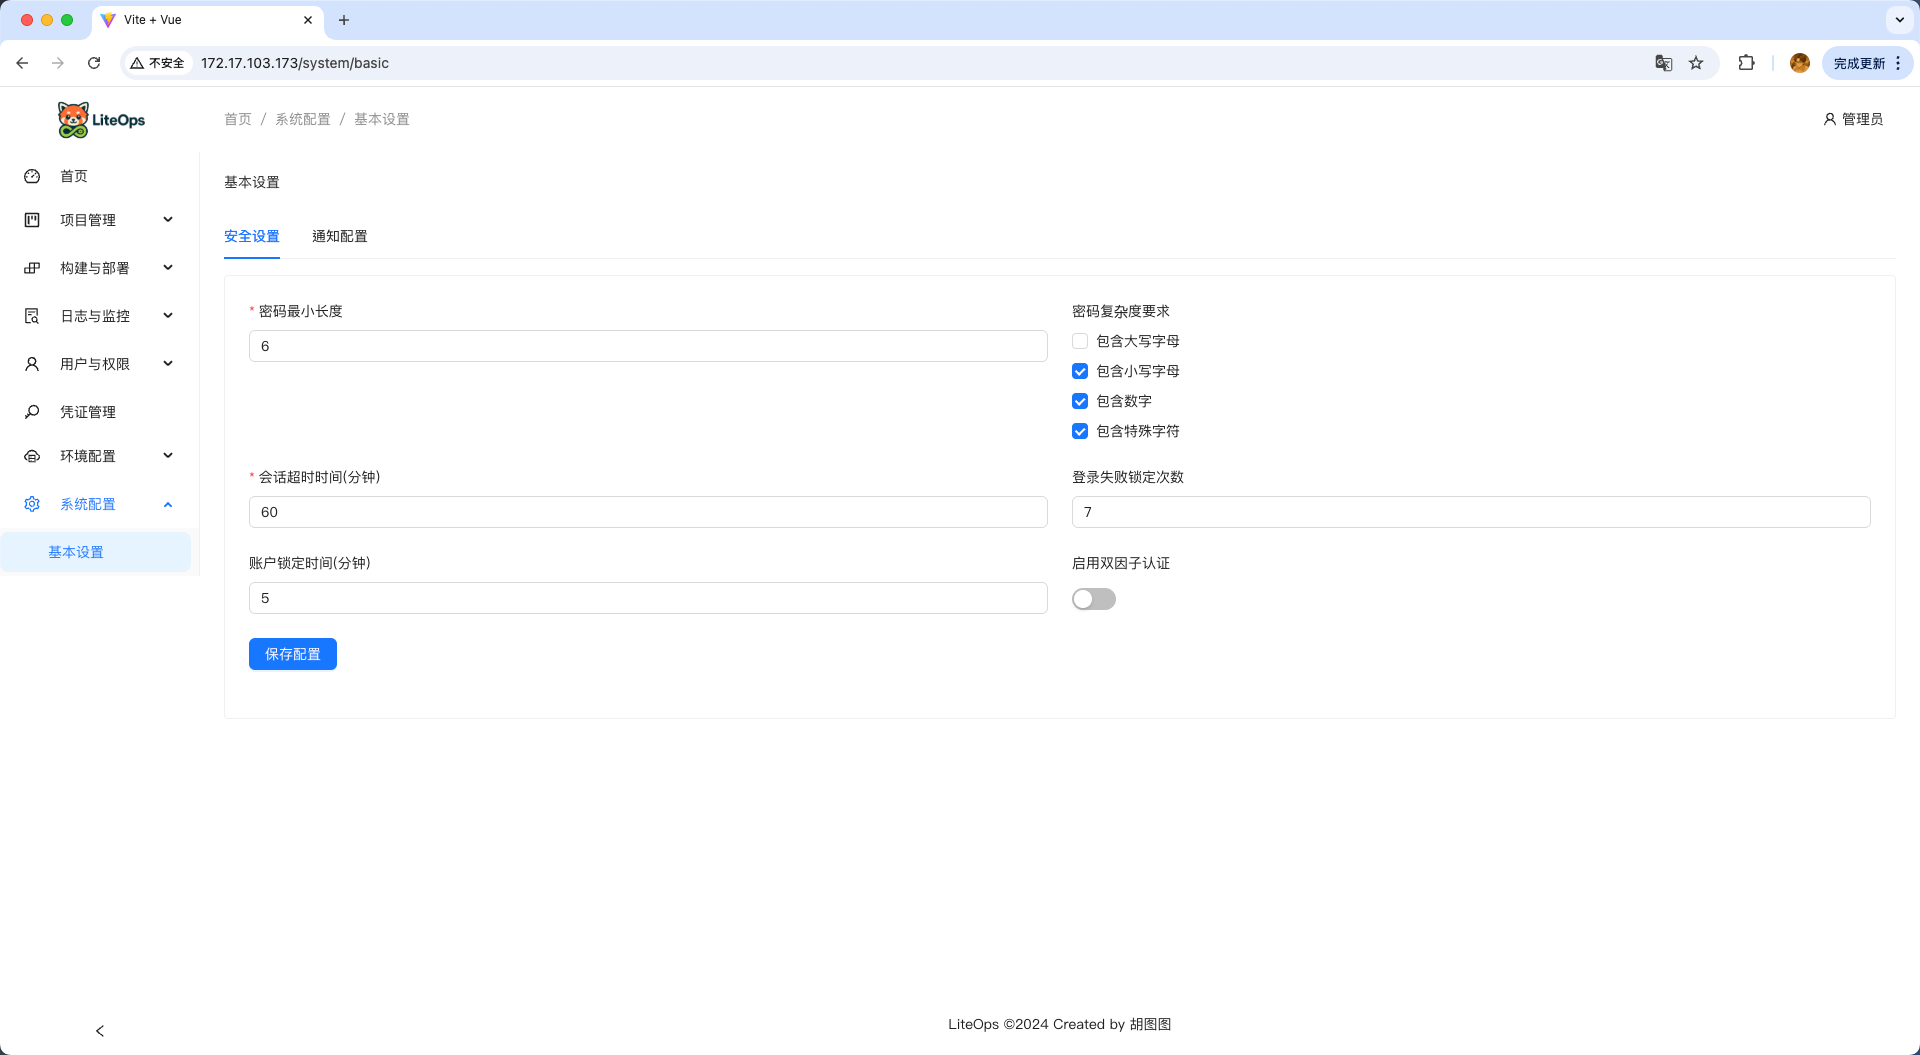Collapse the sidebar with the bottom arrow
Viewport: 1920px width, 1055px height.
pyautogui.click(x=100, y=1031)
